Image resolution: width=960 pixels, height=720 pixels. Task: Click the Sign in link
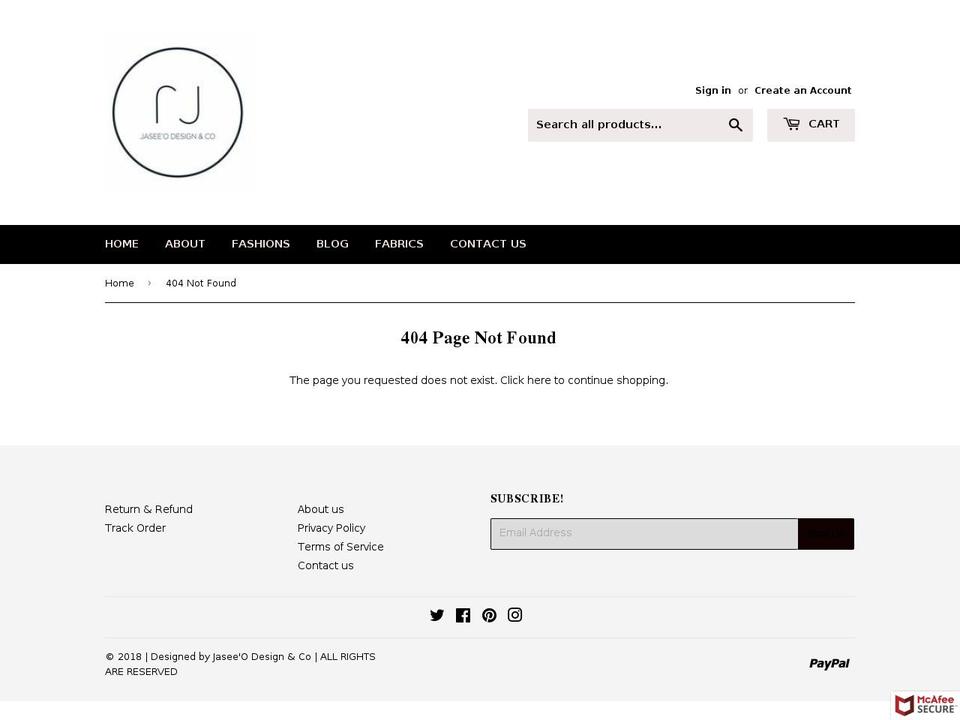[713, 91]
